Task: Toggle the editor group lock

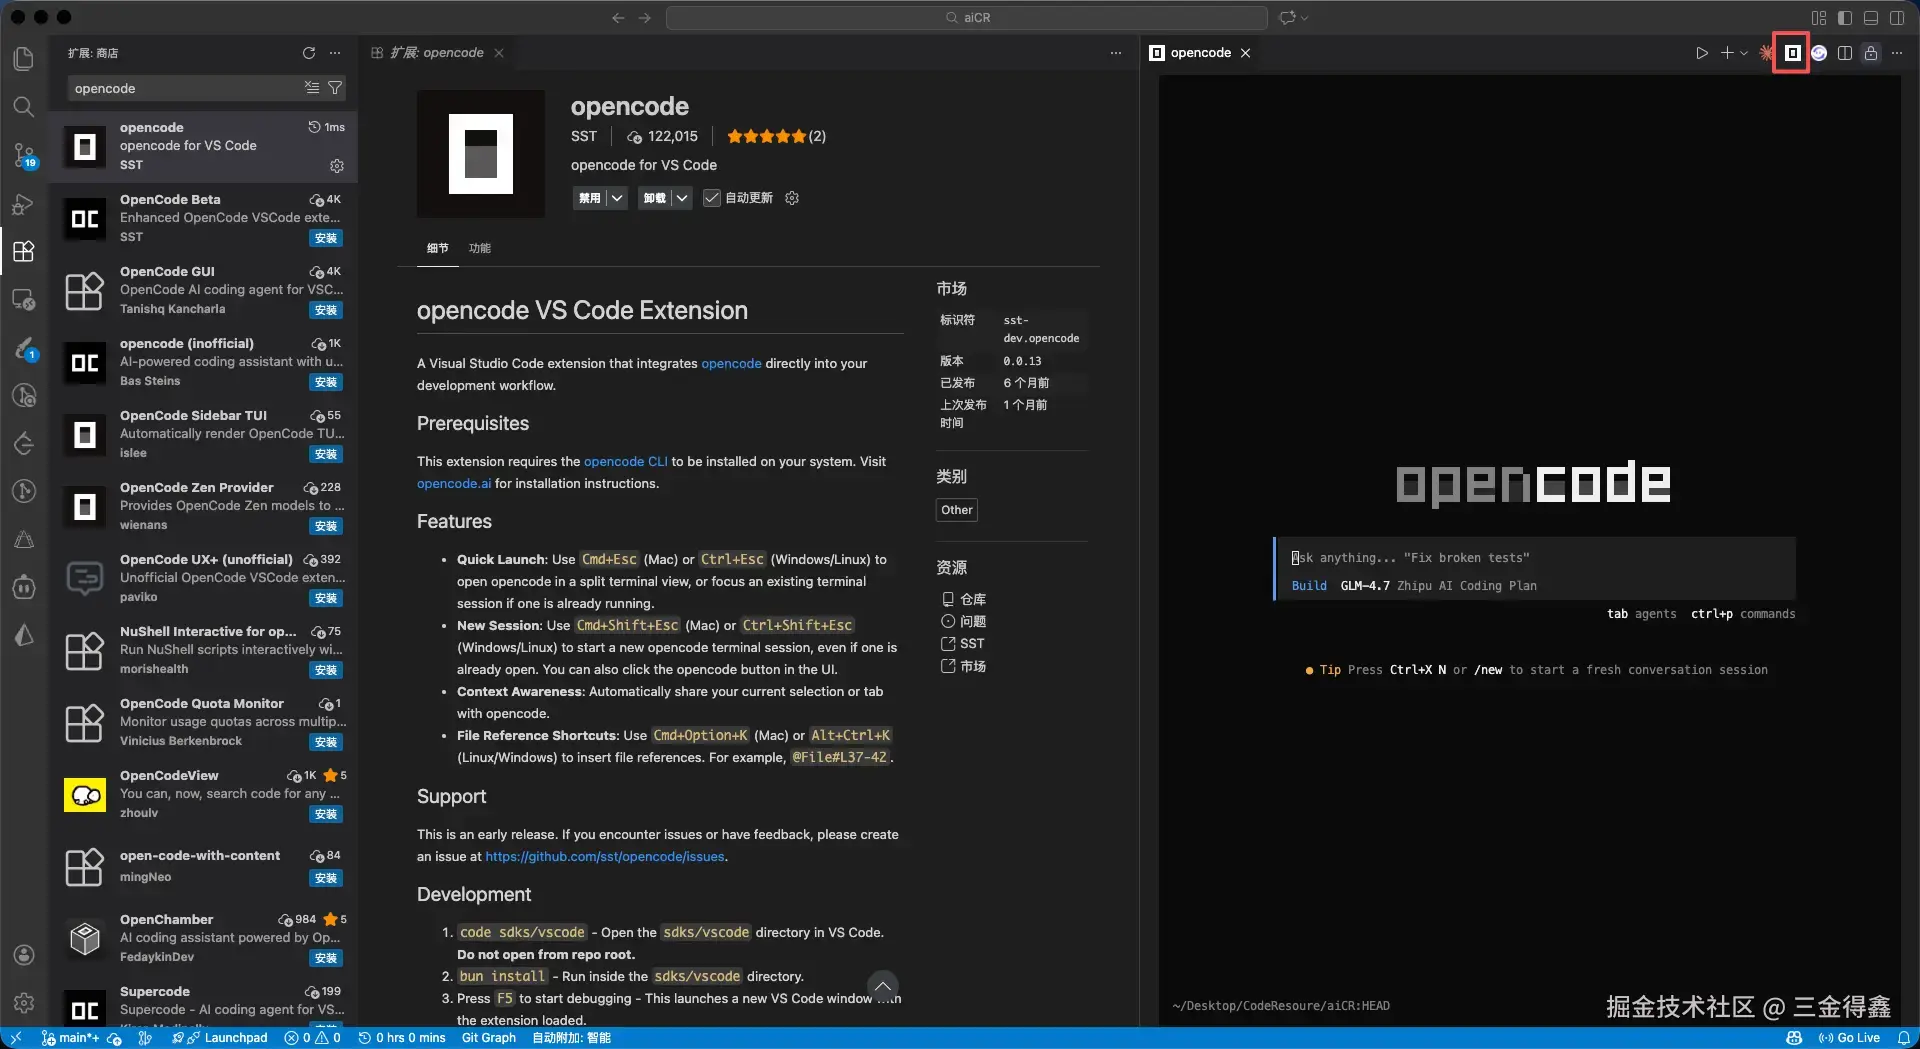Action: 1871,53
